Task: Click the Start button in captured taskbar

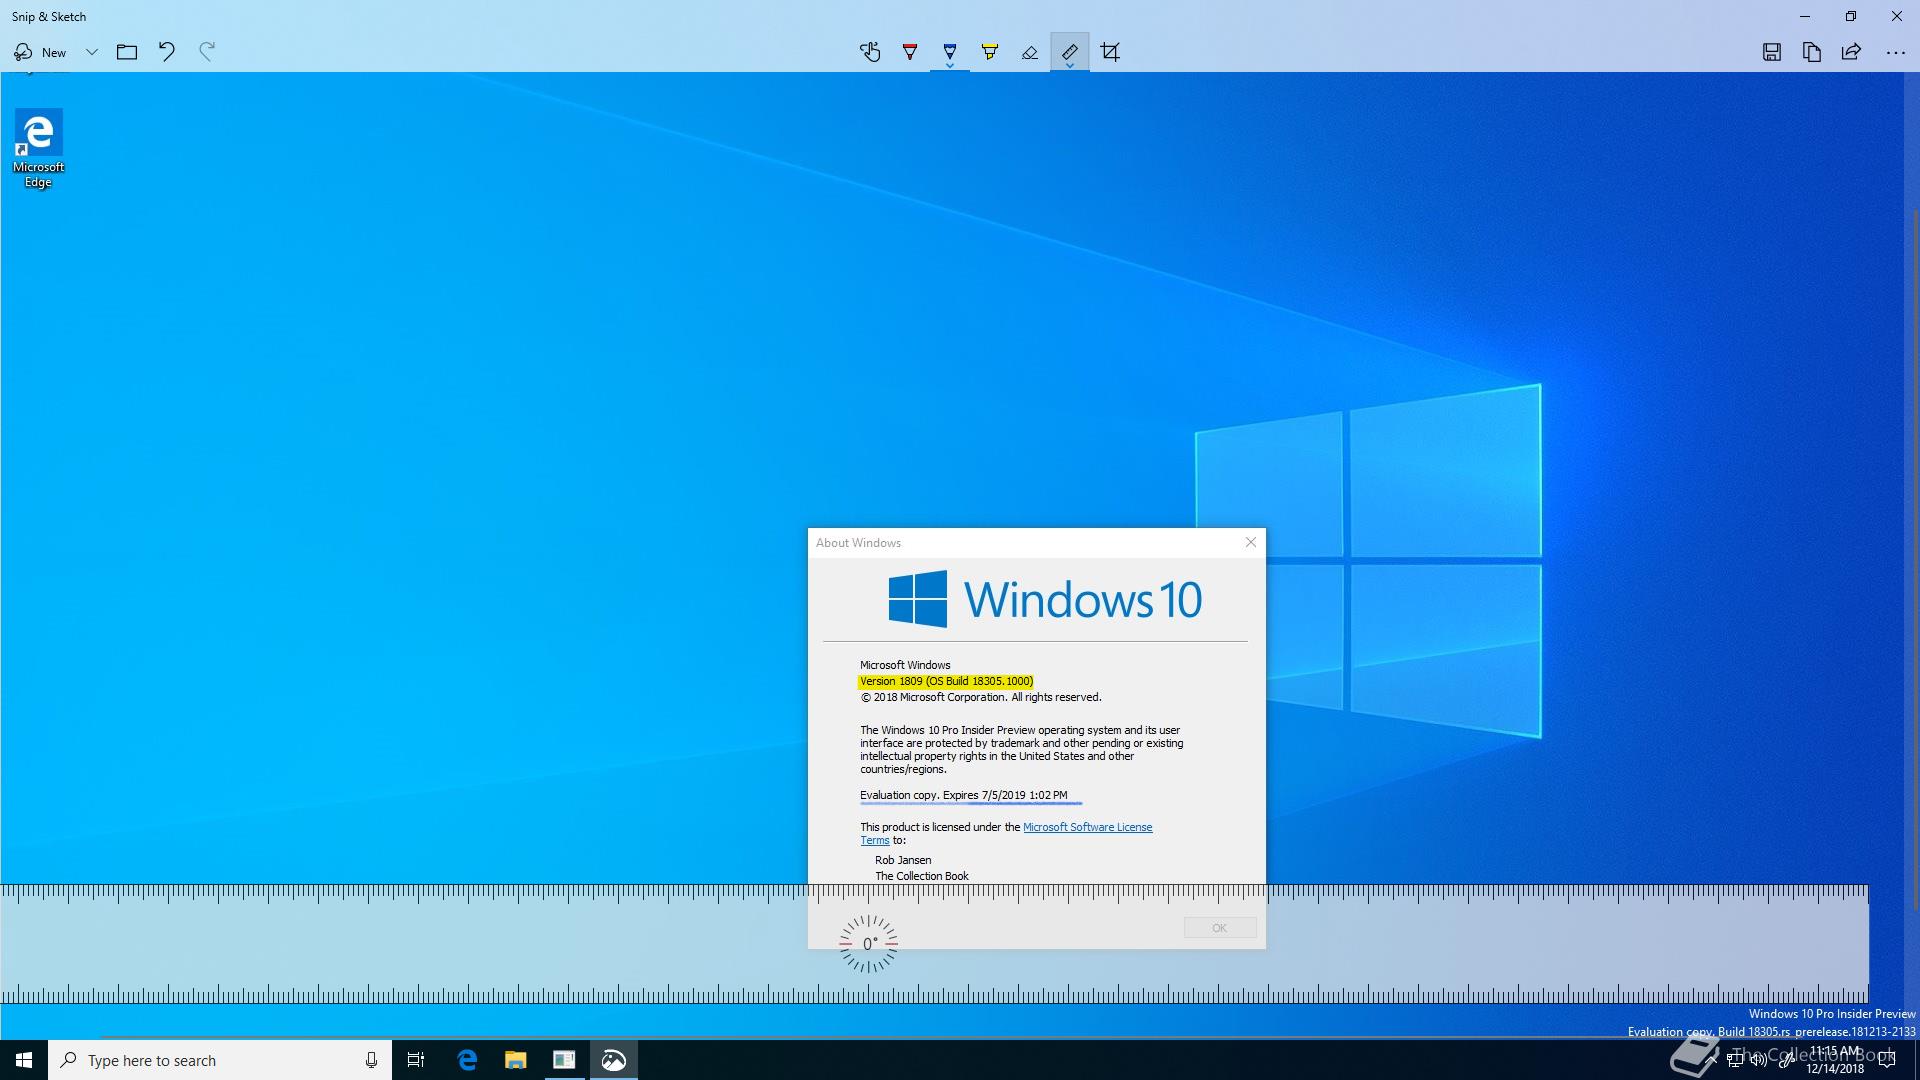Action: (x=24, y=1060)
